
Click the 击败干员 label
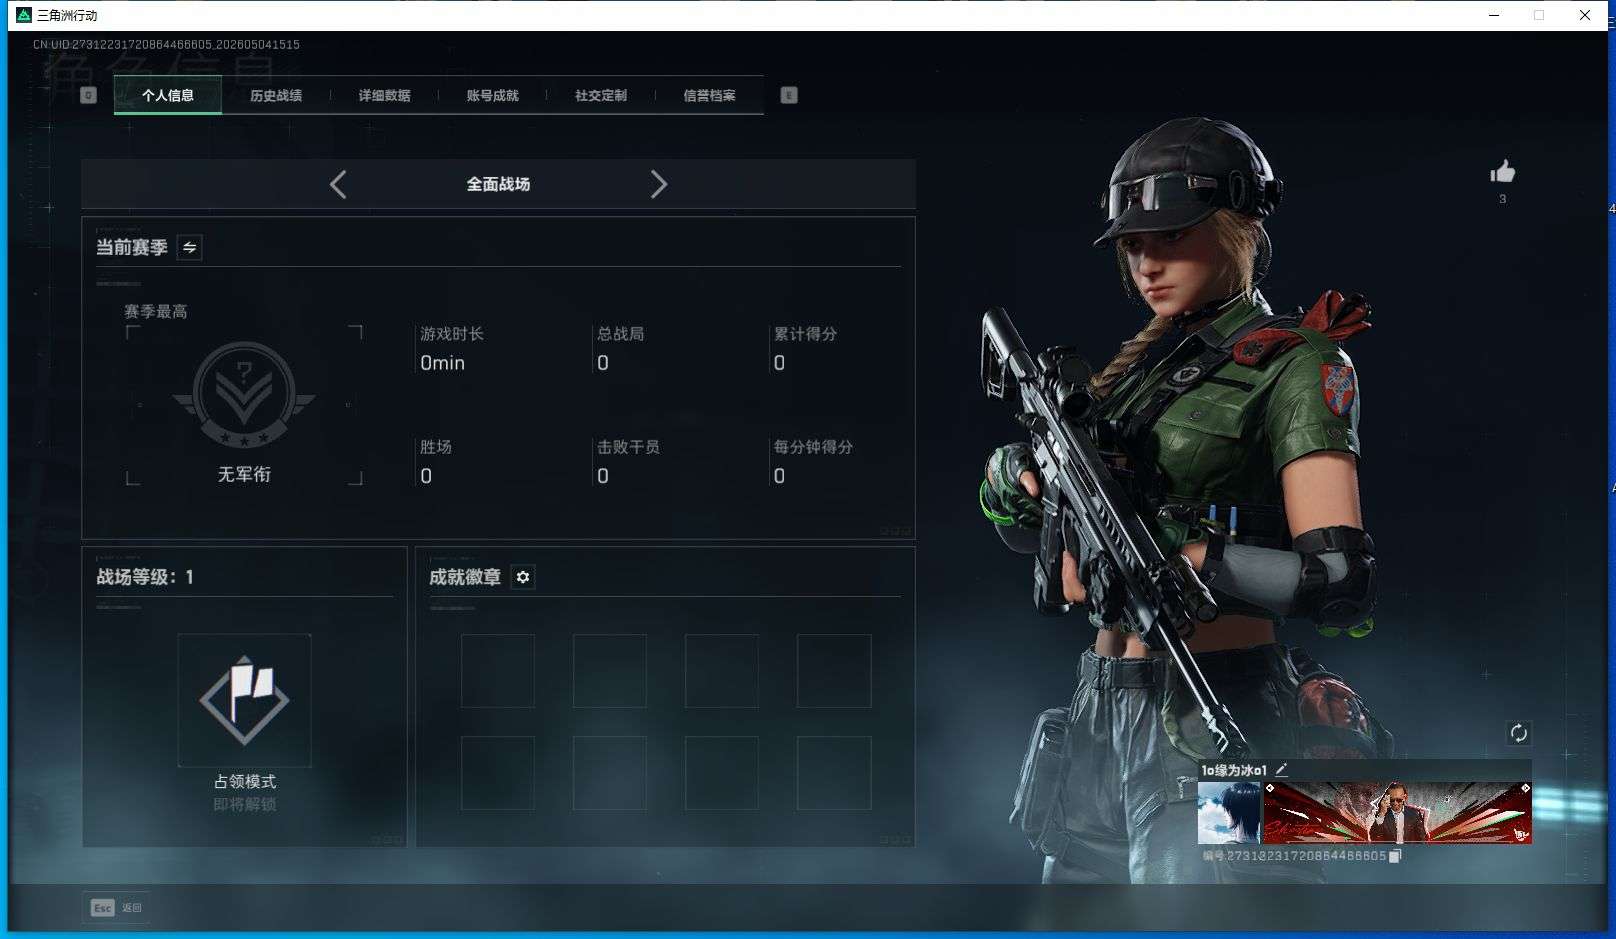pos(628,447)
